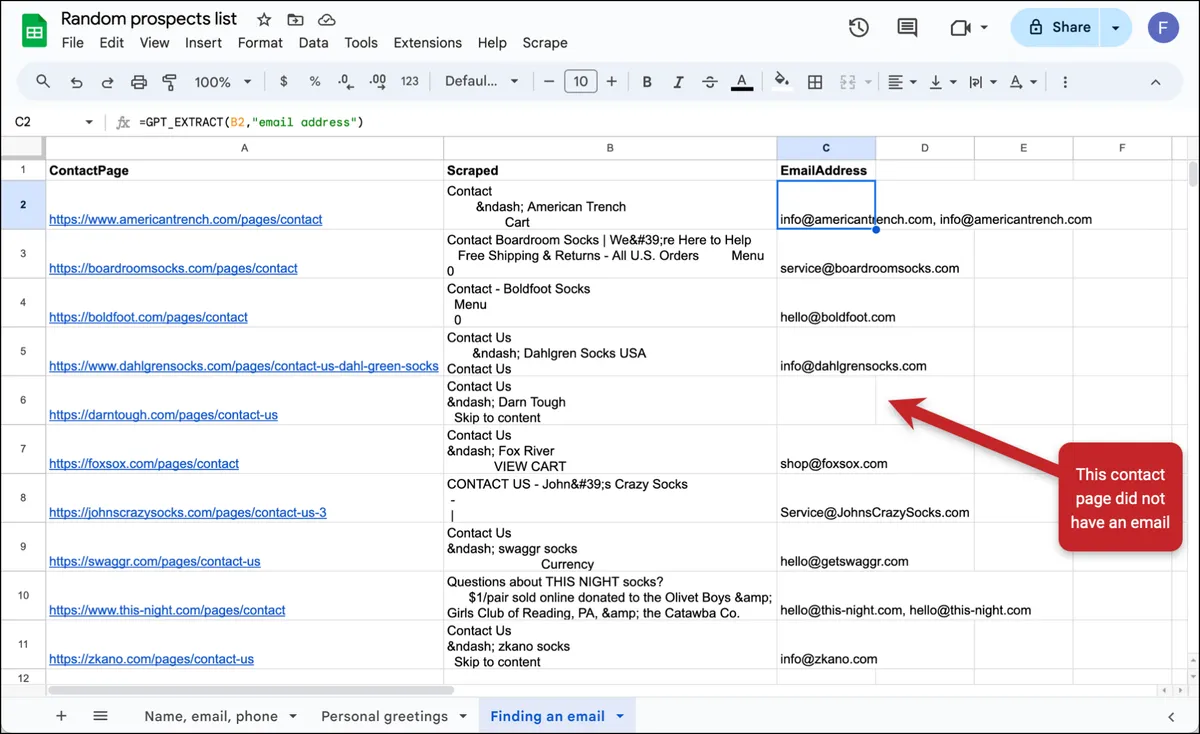Open the File menu

pyautogui.click(x=73, y=43)
